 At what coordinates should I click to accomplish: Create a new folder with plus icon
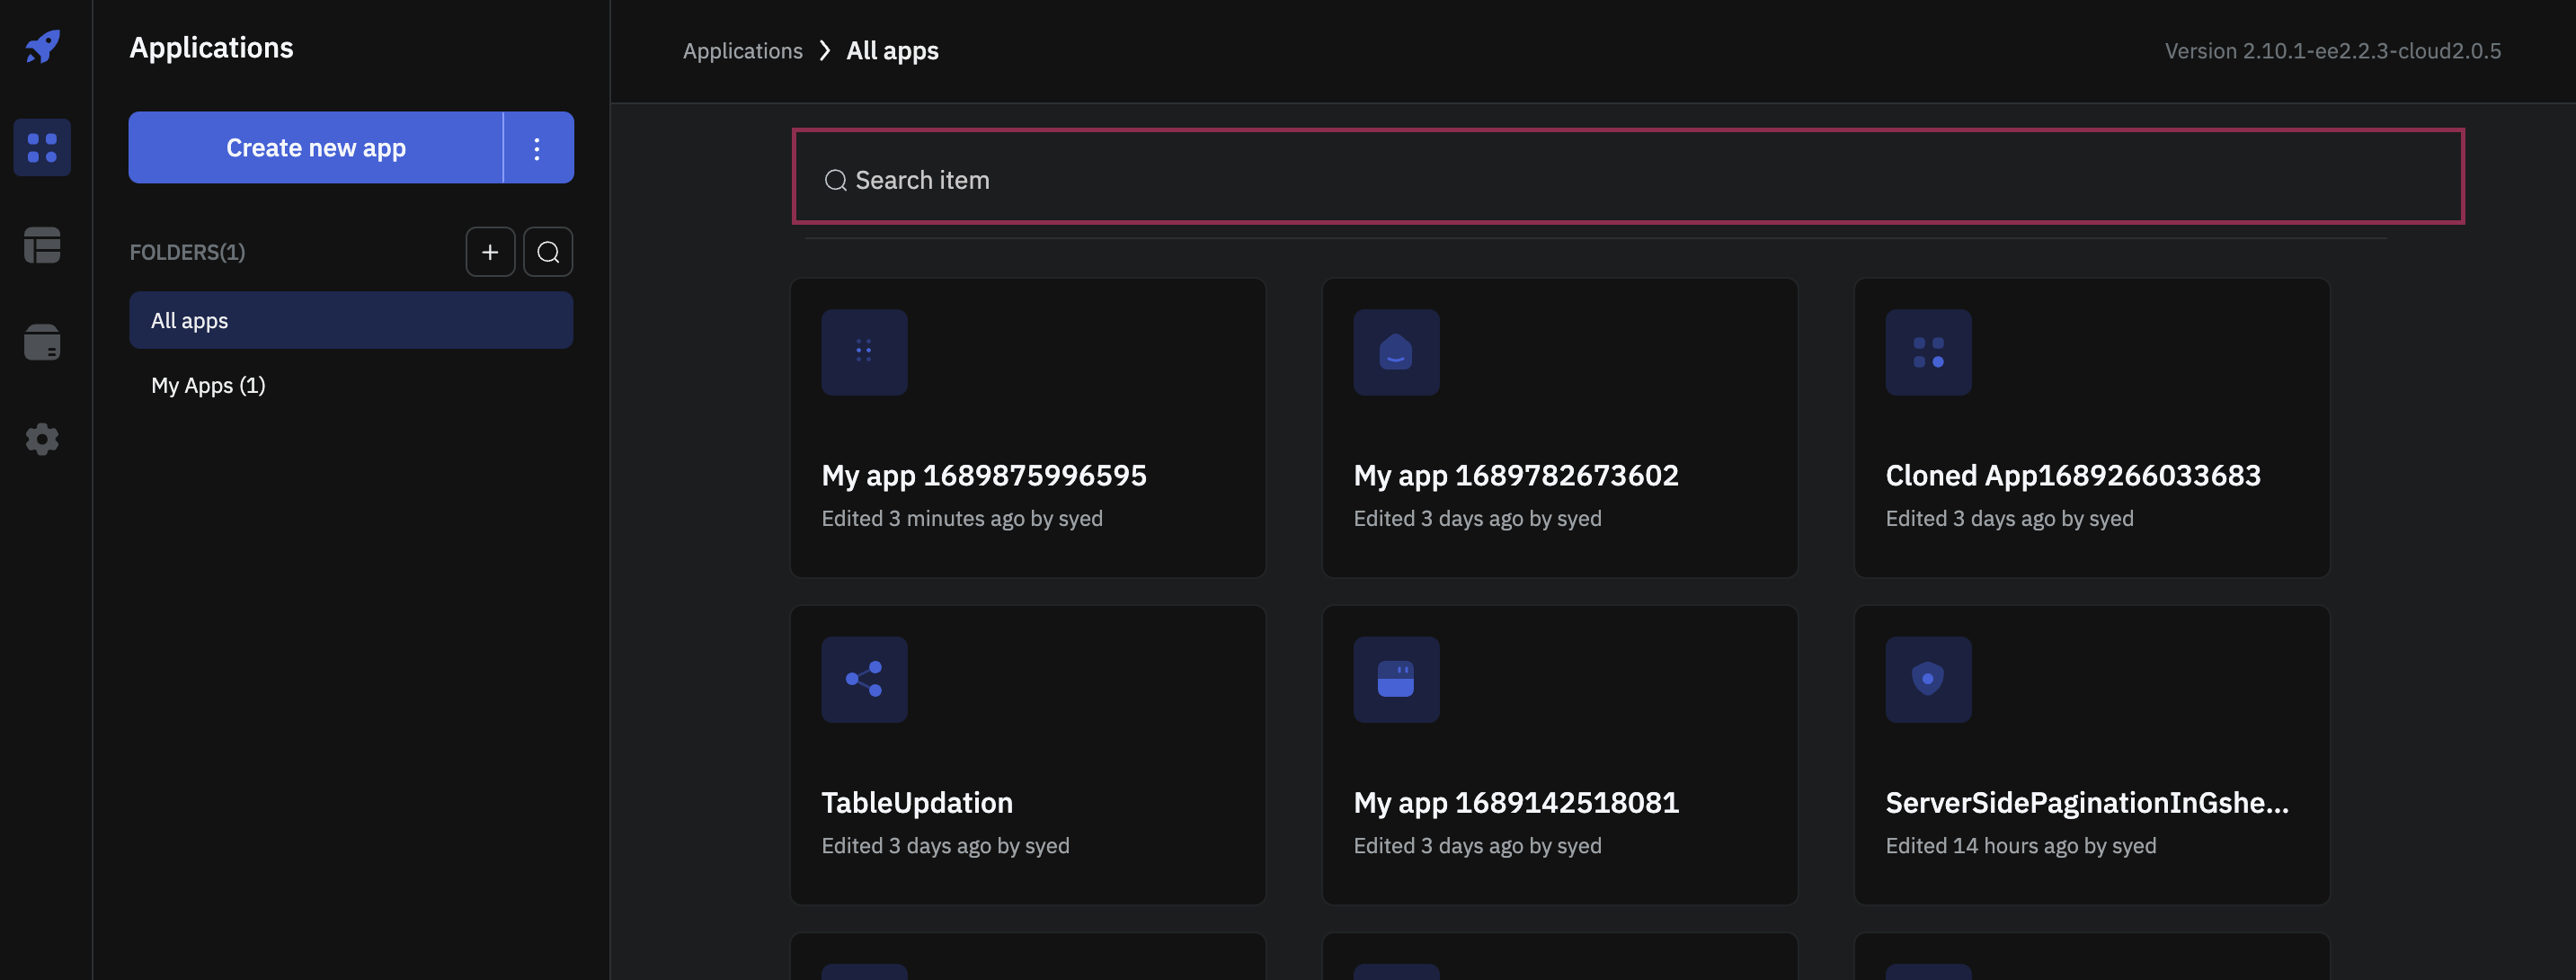490,251
